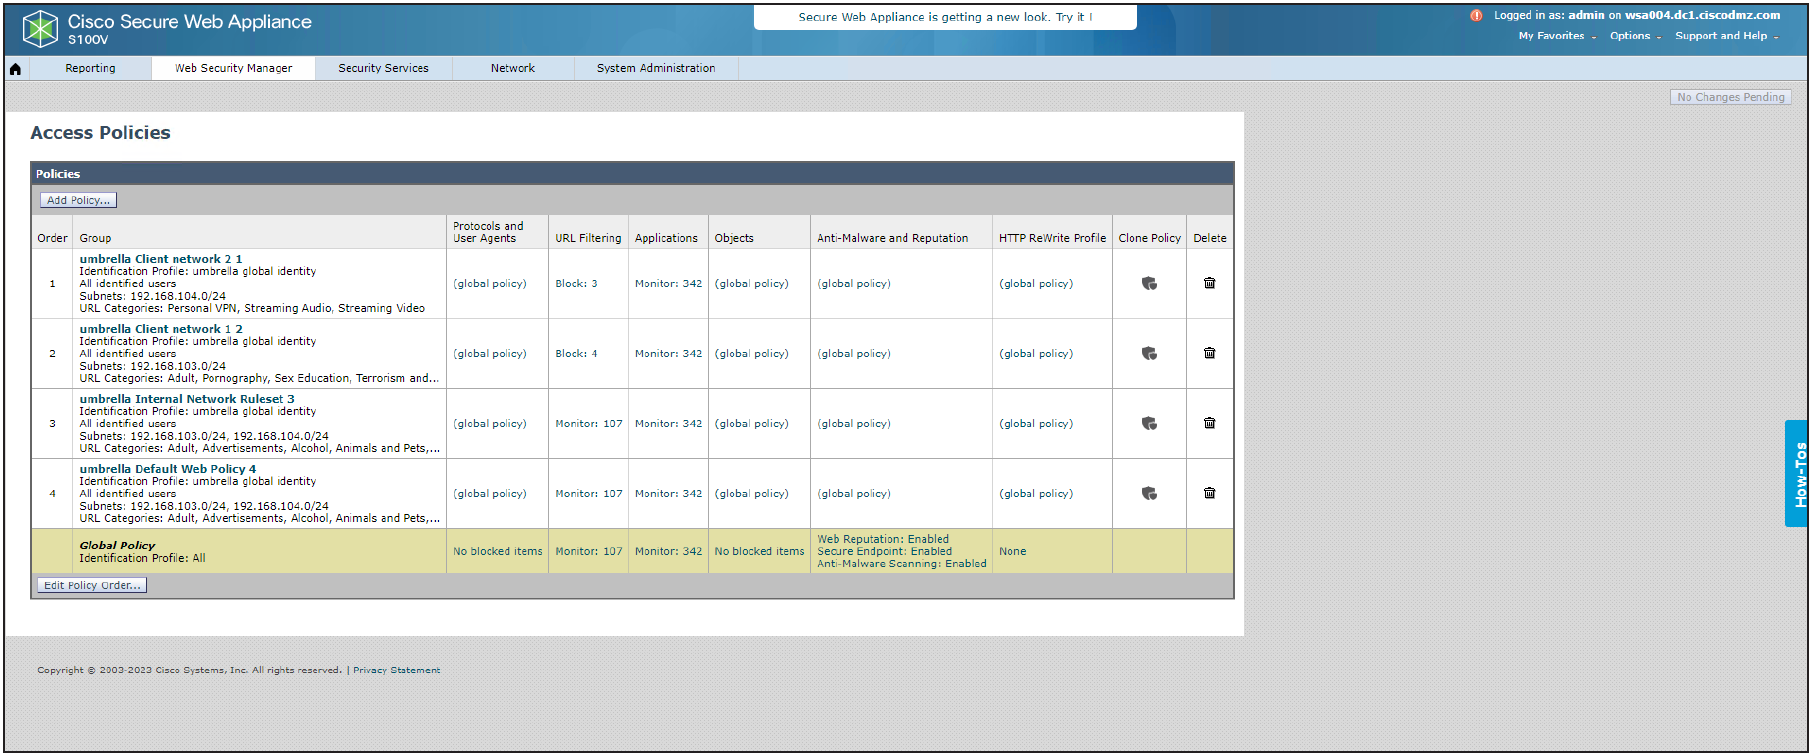Open Client network 2 Protocols global policy
Screen dimensions: 1812x756
[x=490, y=284]
